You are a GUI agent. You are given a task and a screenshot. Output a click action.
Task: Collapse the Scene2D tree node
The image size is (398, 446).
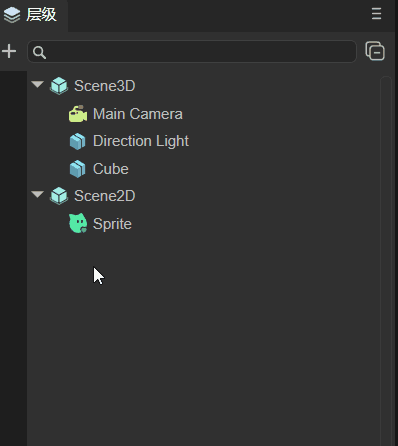point(38,194)
